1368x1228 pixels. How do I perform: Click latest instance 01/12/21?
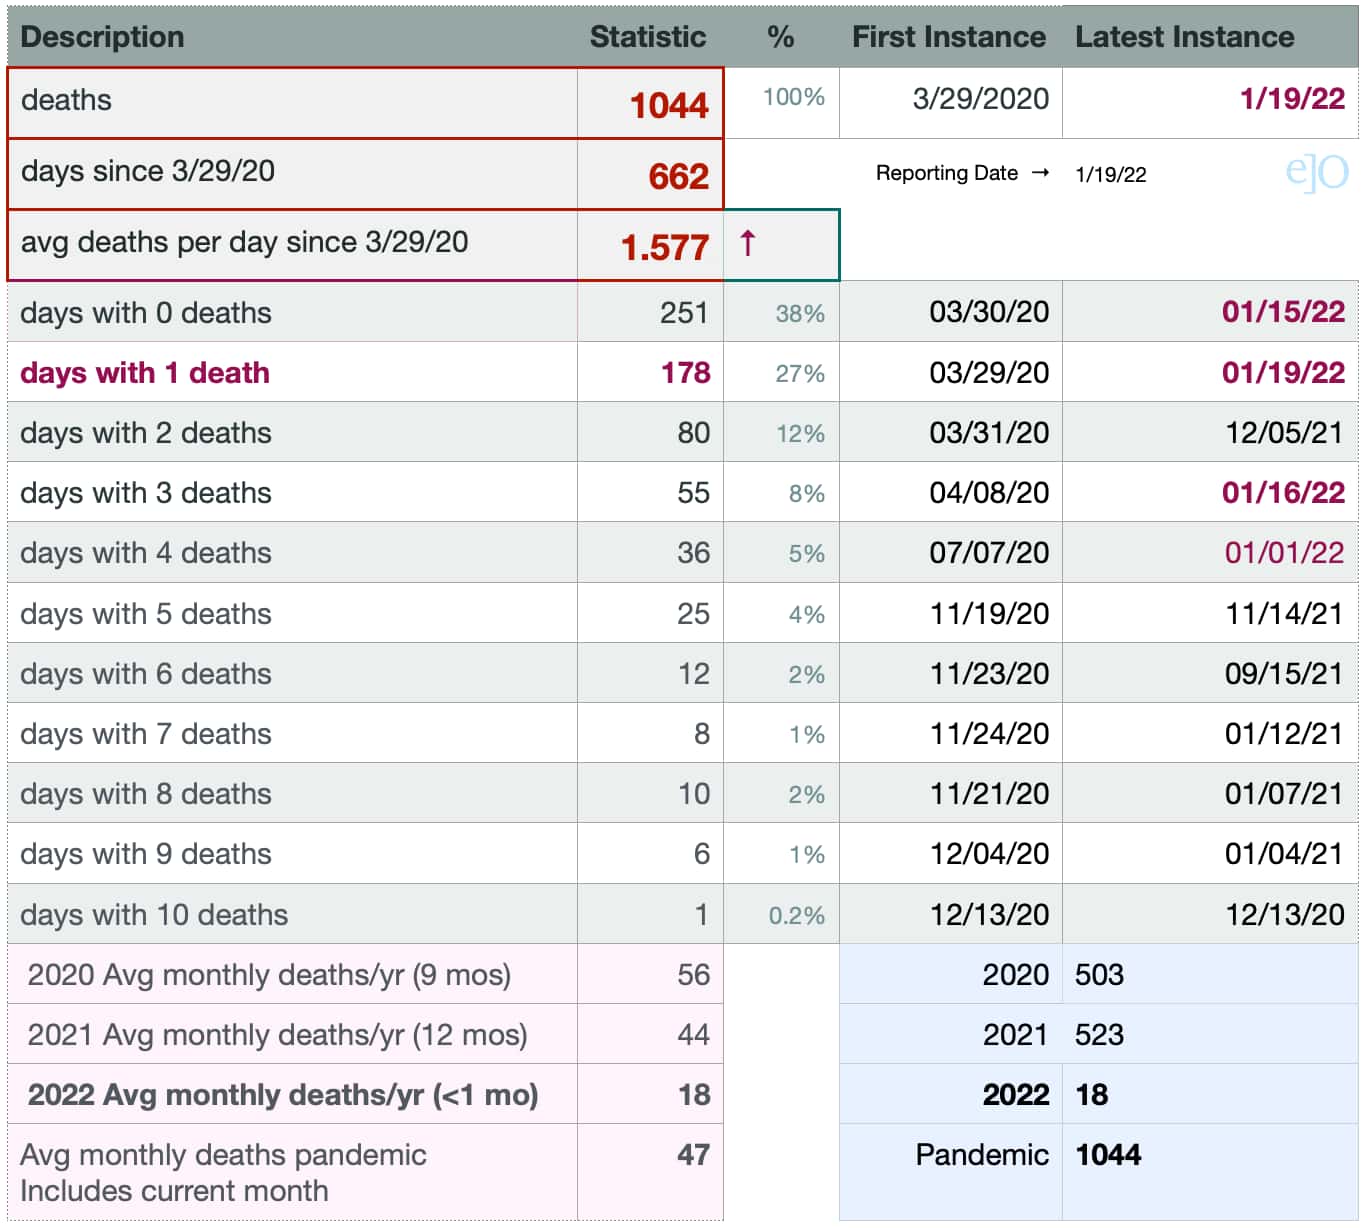[x=1284, y=734]
